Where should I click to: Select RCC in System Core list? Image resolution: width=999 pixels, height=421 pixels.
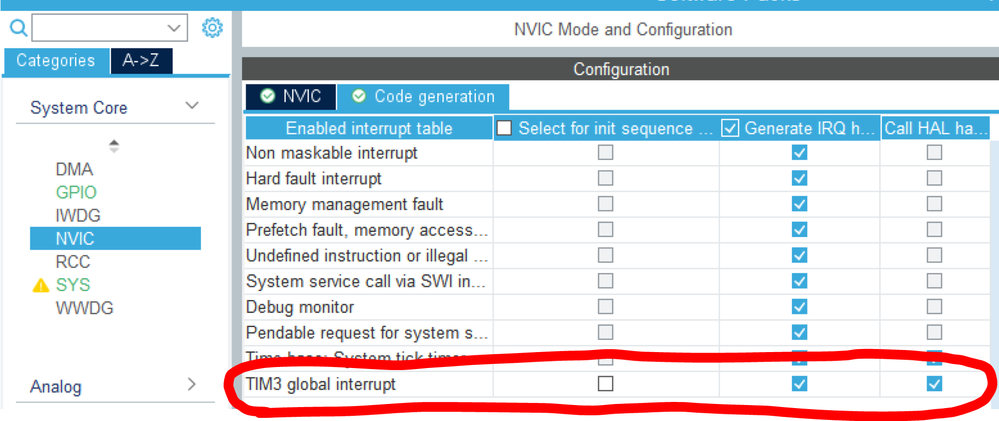(73, 262)
